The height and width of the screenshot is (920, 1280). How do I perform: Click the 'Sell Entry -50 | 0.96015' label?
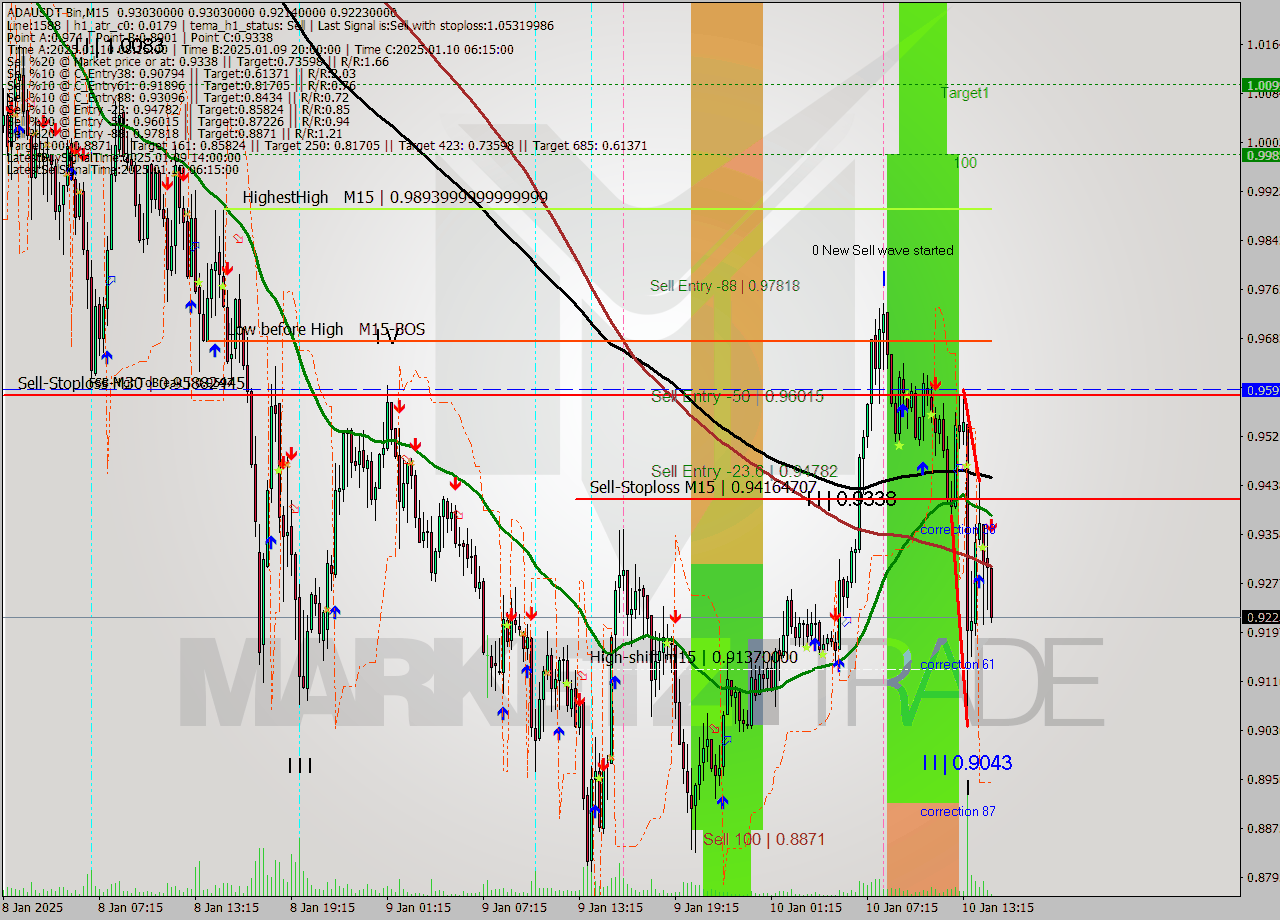click(x=737, y=396)
